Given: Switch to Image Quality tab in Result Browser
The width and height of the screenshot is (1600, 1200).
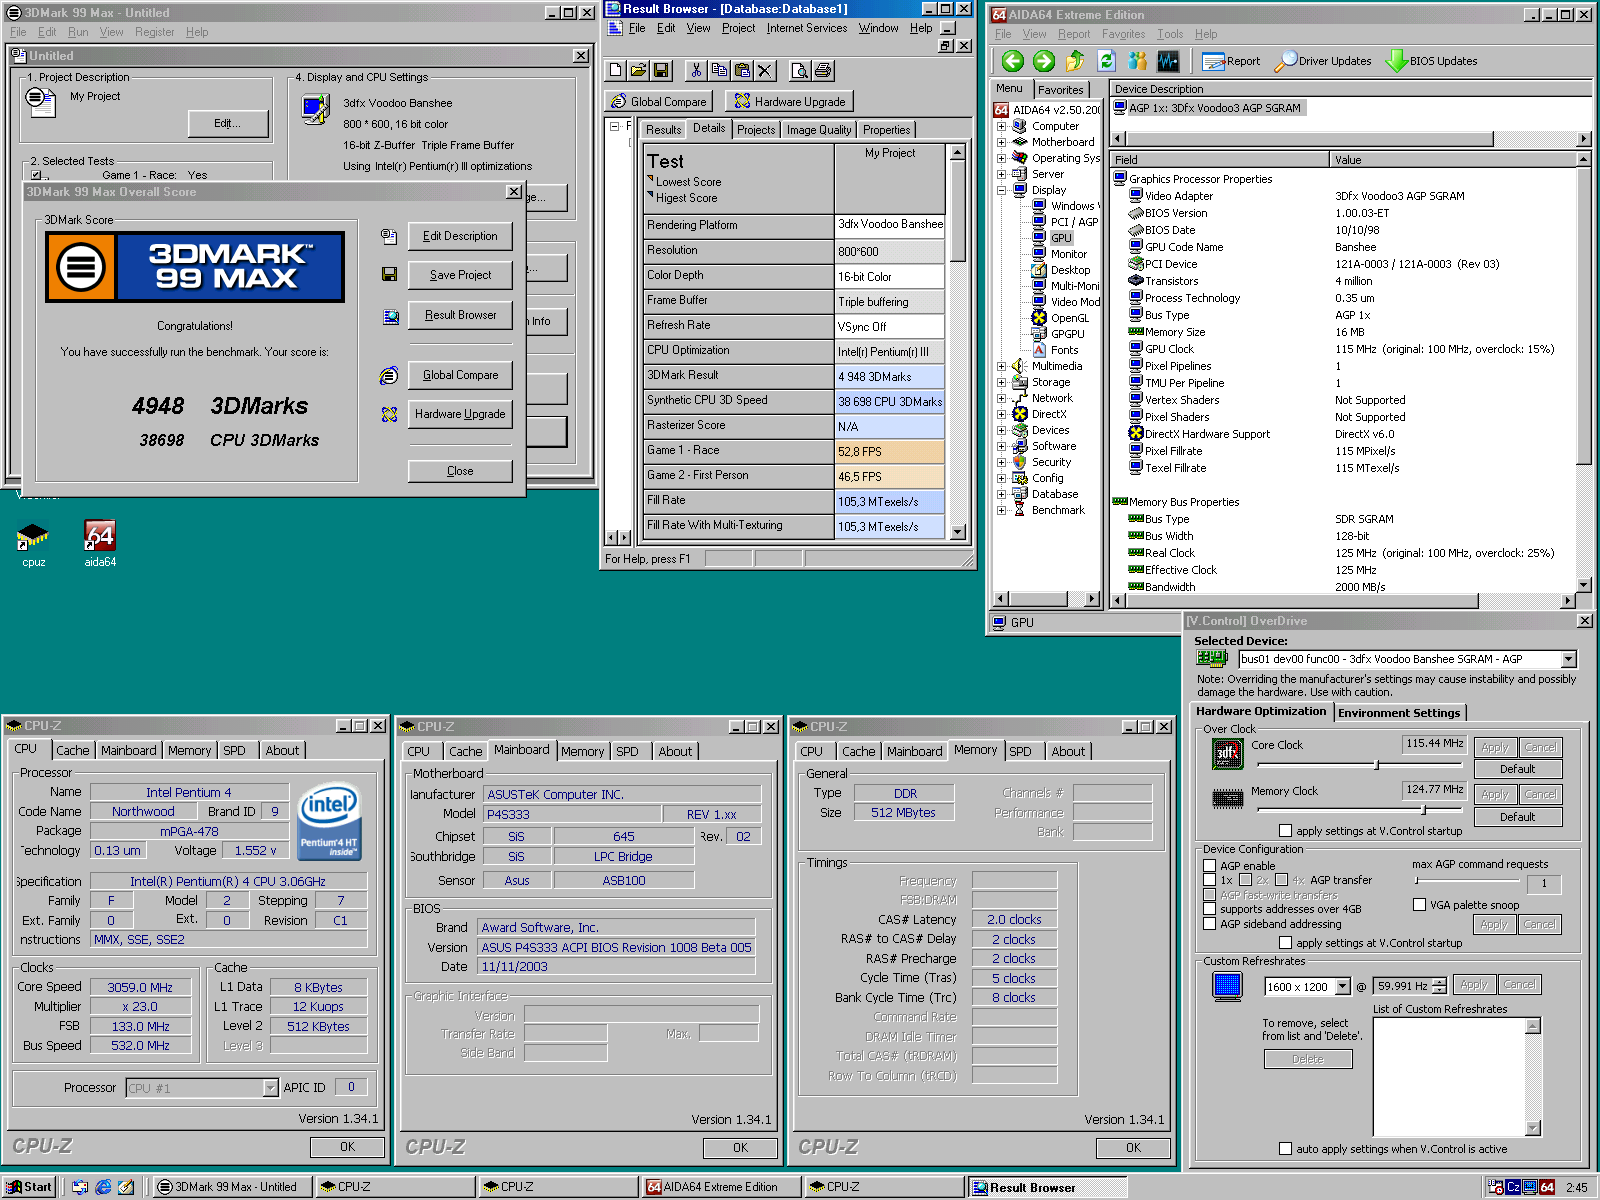Looking at the screenshot, I should pyautogui.click(x=819, y=130).
